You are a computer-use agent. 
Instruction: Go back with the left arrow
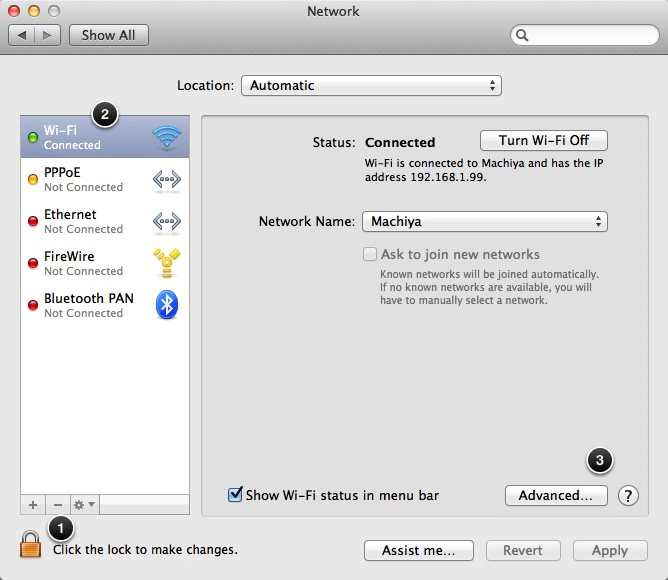[x=22, y=35]
